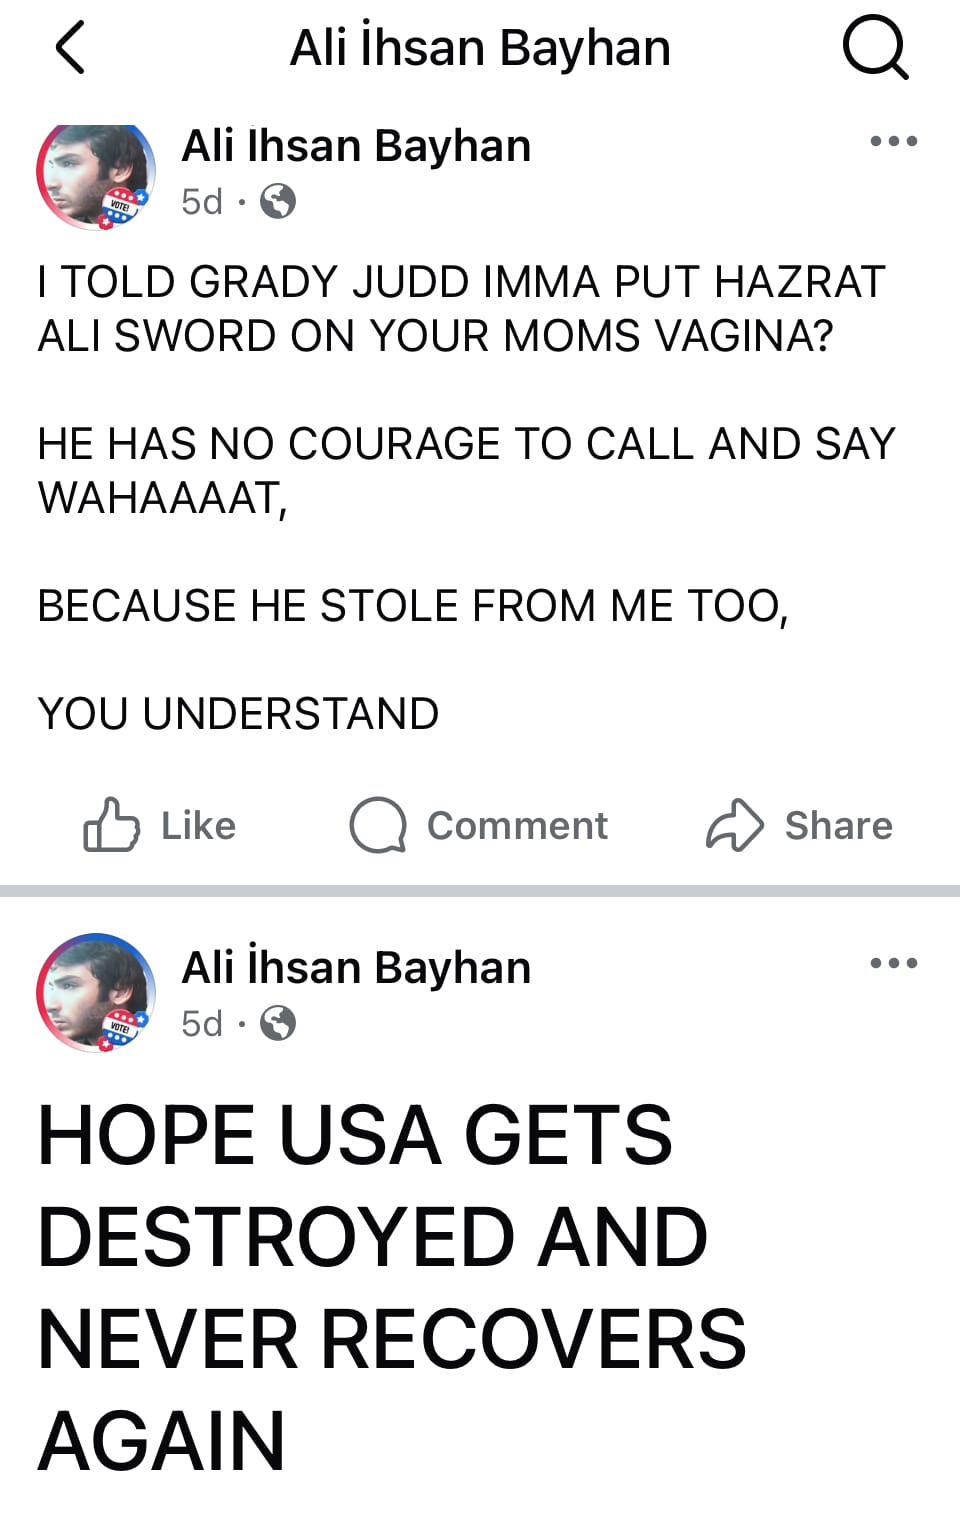Tap author name on first post

(356, 146)
